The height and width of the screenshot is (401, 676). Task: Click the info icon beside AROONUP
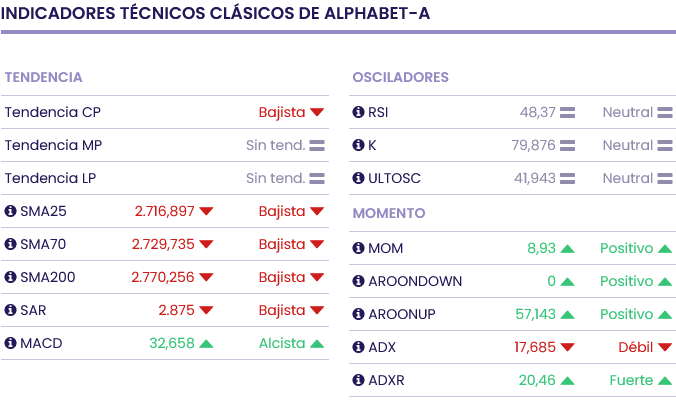pyautogui.click(x=359, y=314)
